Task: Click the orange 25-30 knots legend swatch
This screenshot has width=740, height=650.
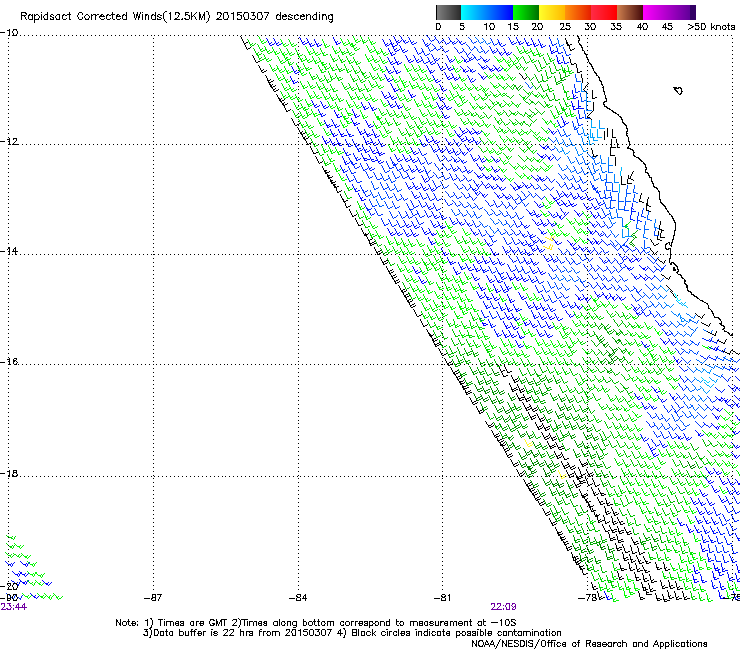Action: (578, 12)
